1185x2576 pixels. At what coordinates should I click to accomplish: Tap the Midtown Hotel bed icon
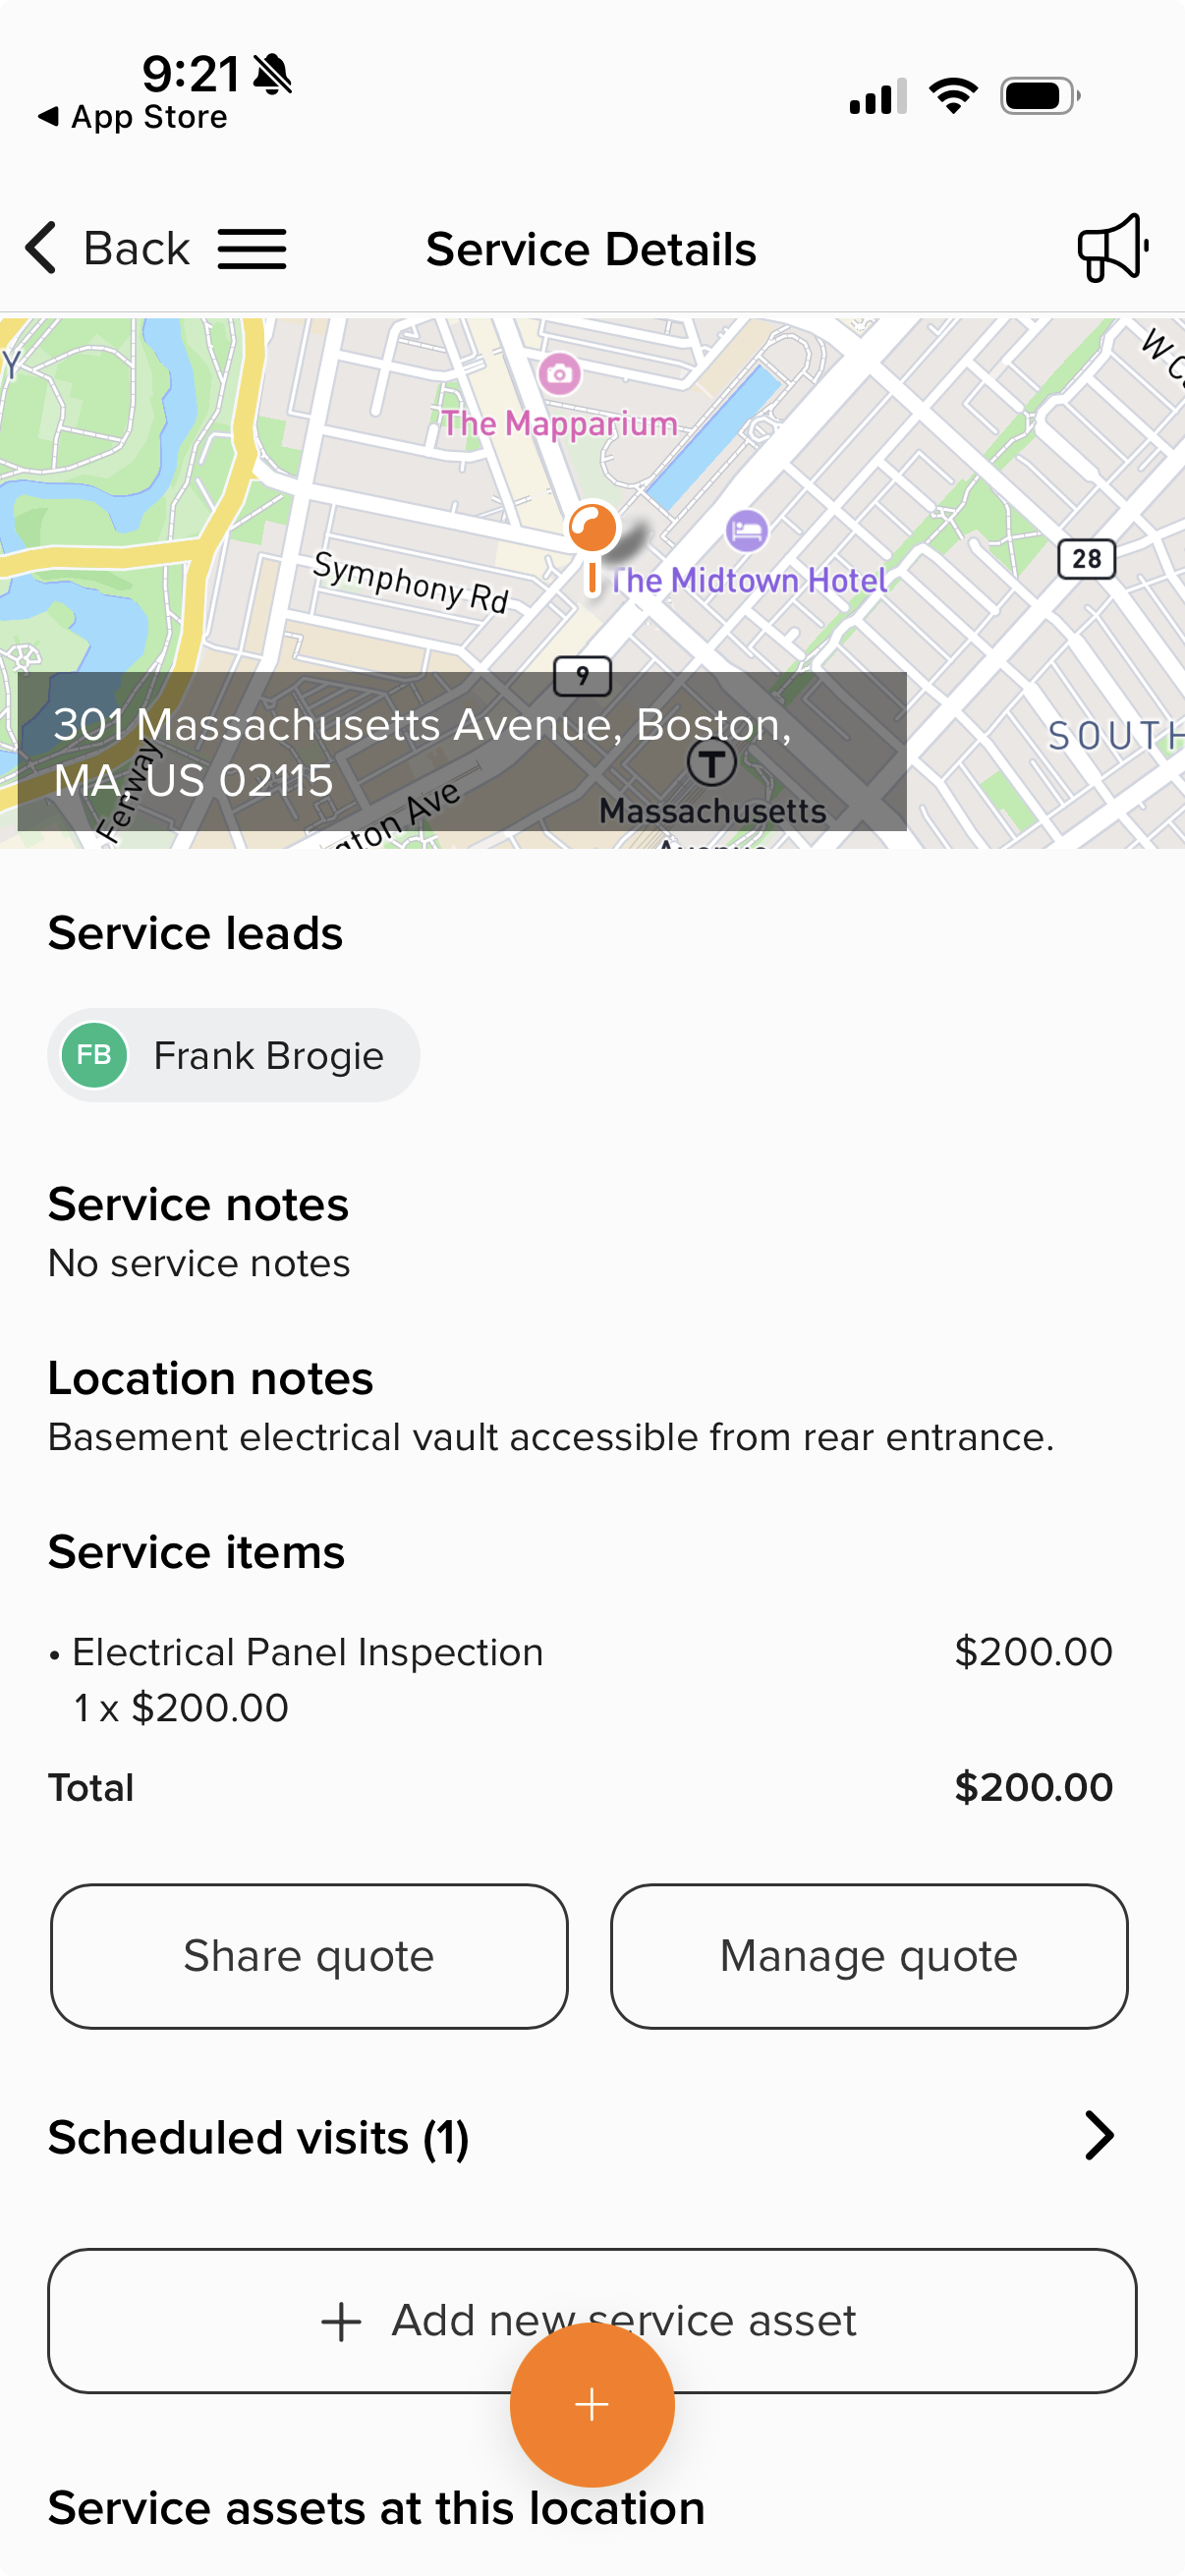coord(746,530)
